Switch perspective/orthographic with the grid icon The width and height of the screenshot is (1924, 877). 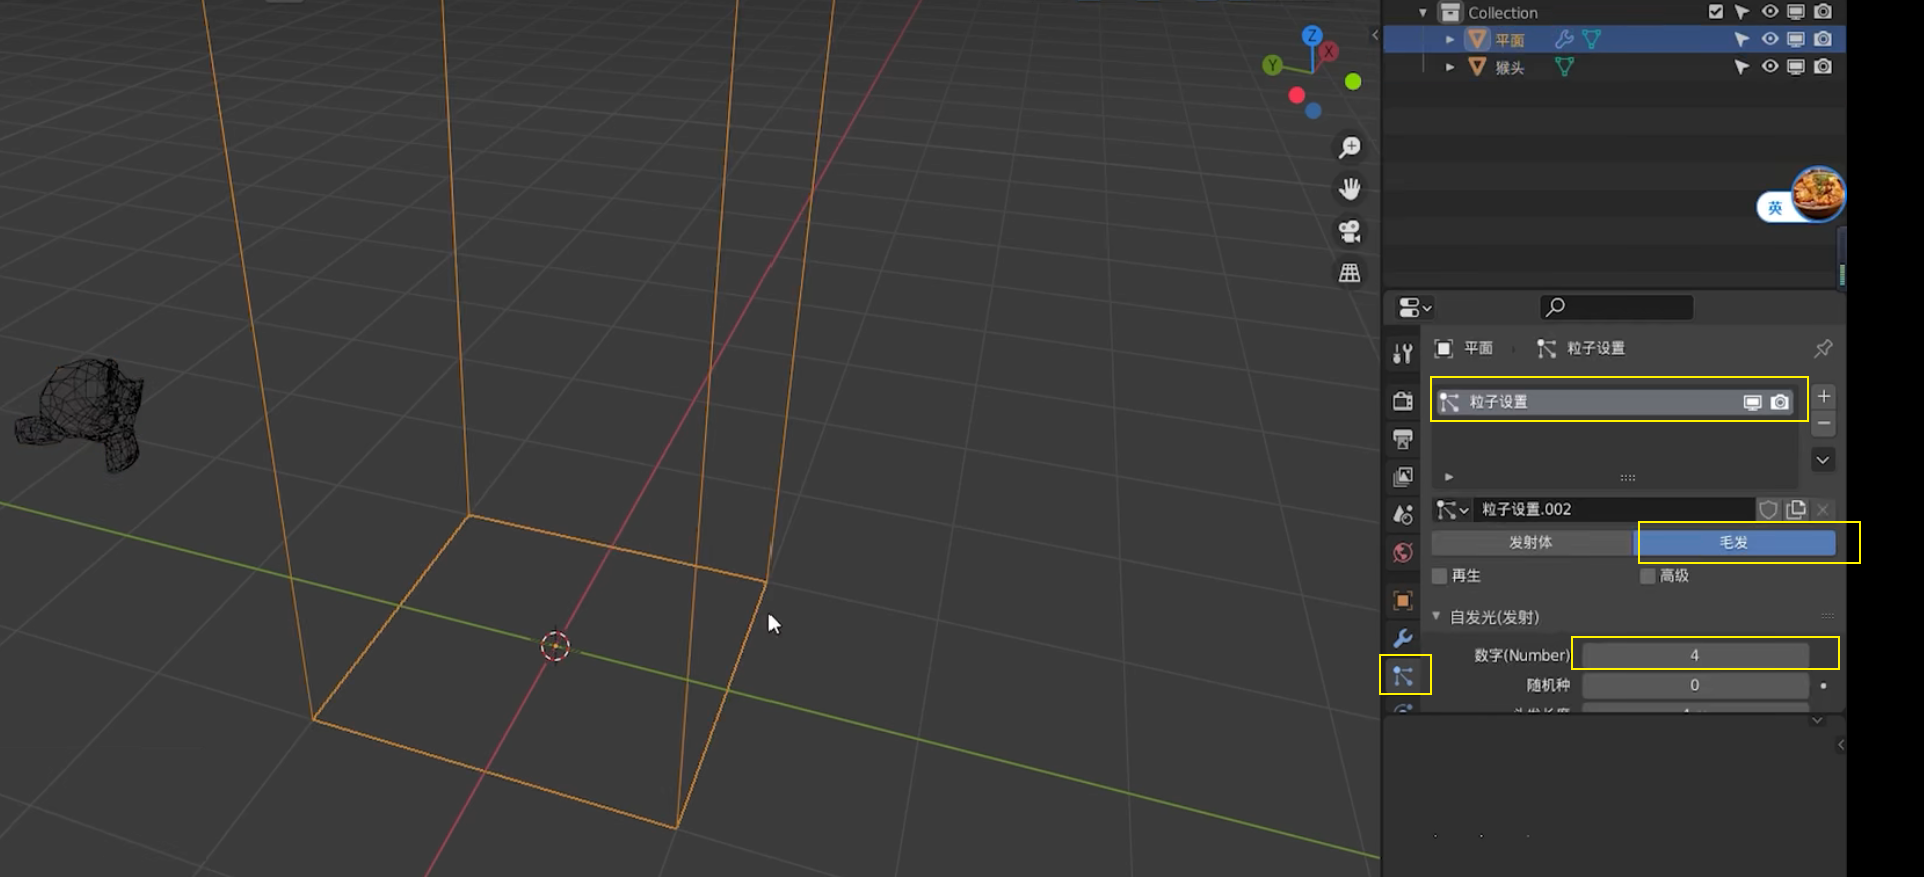(x=1350, y=272)
